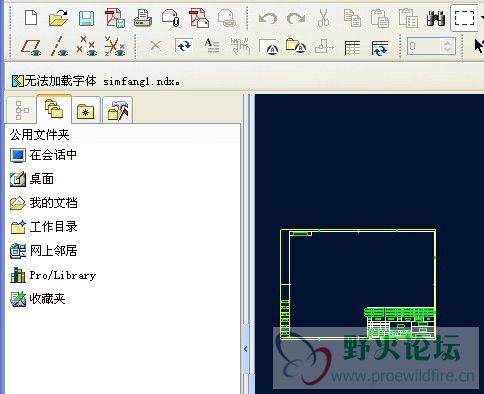Screen dimensions: 484x394
Task: Click the Copy icon
Action: [x=352, y=18]
